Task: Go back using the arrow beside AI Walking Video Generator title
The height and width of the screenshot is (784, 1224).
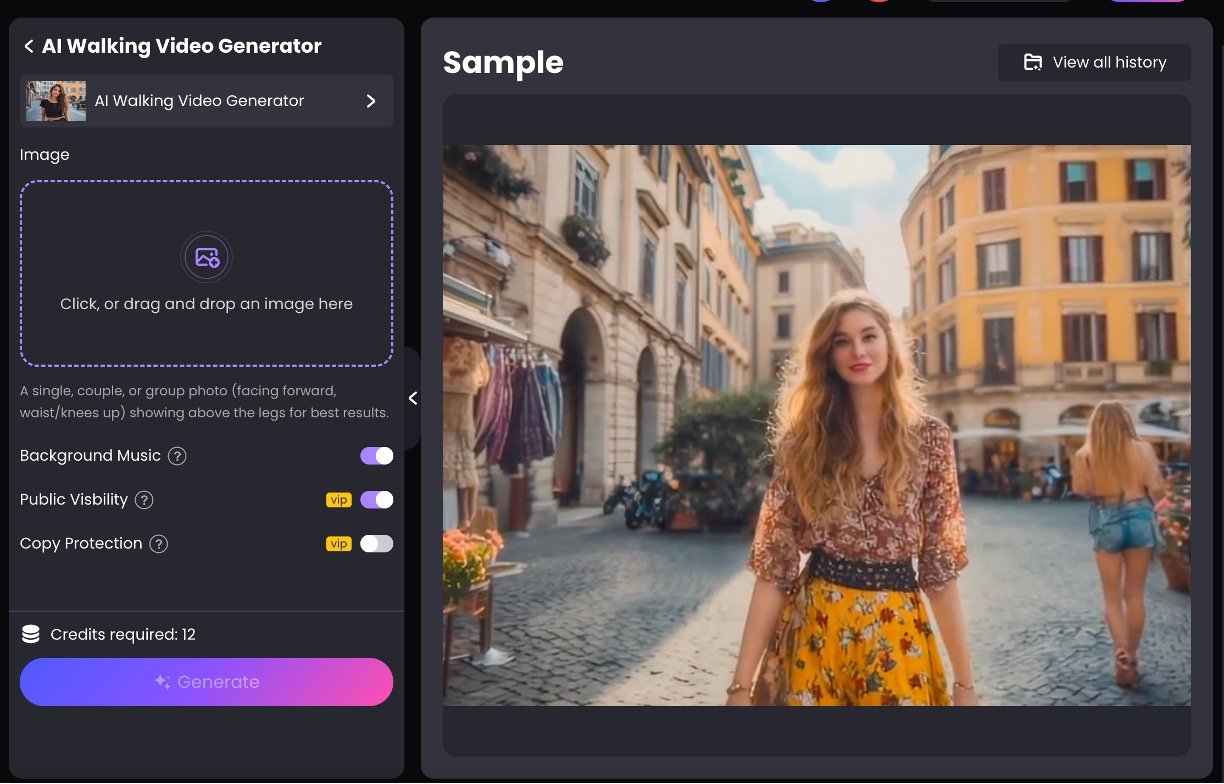Action: pos(29,46)
